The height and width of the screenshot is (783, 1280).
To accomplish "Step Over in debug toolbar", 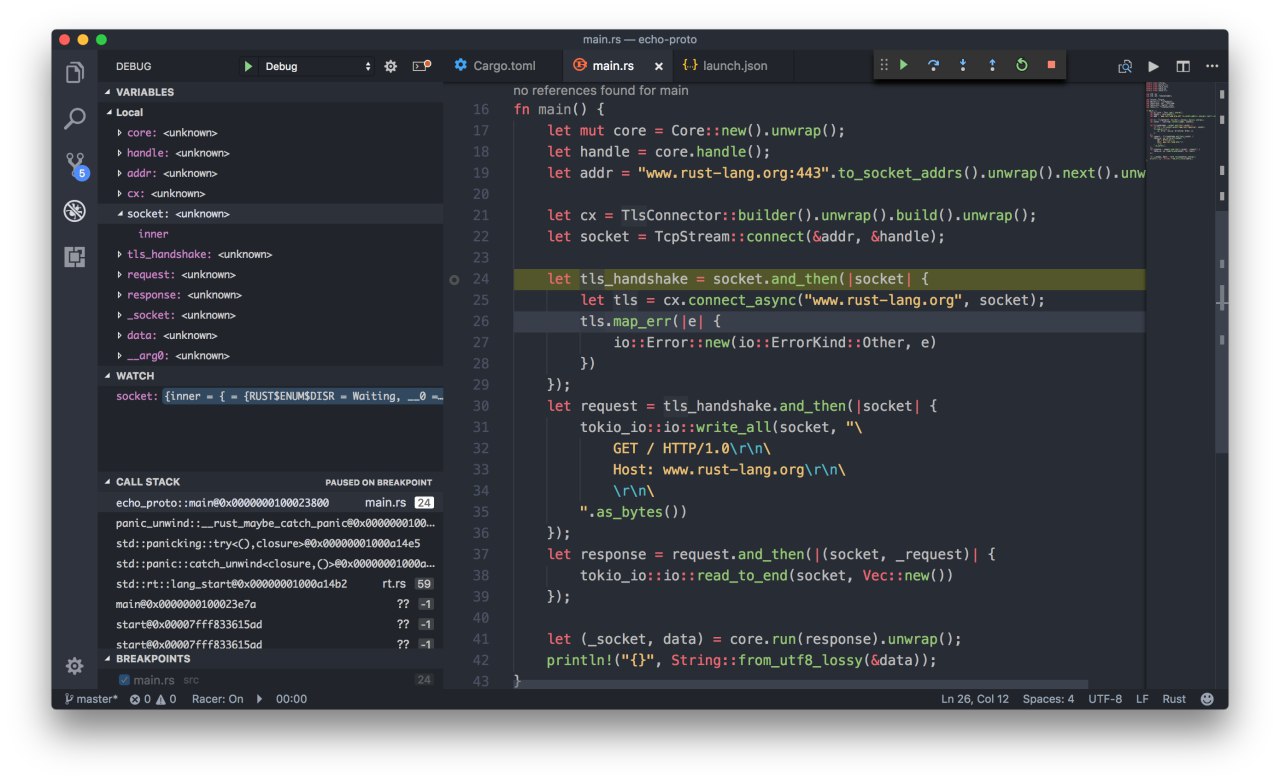I will [933, 65].
